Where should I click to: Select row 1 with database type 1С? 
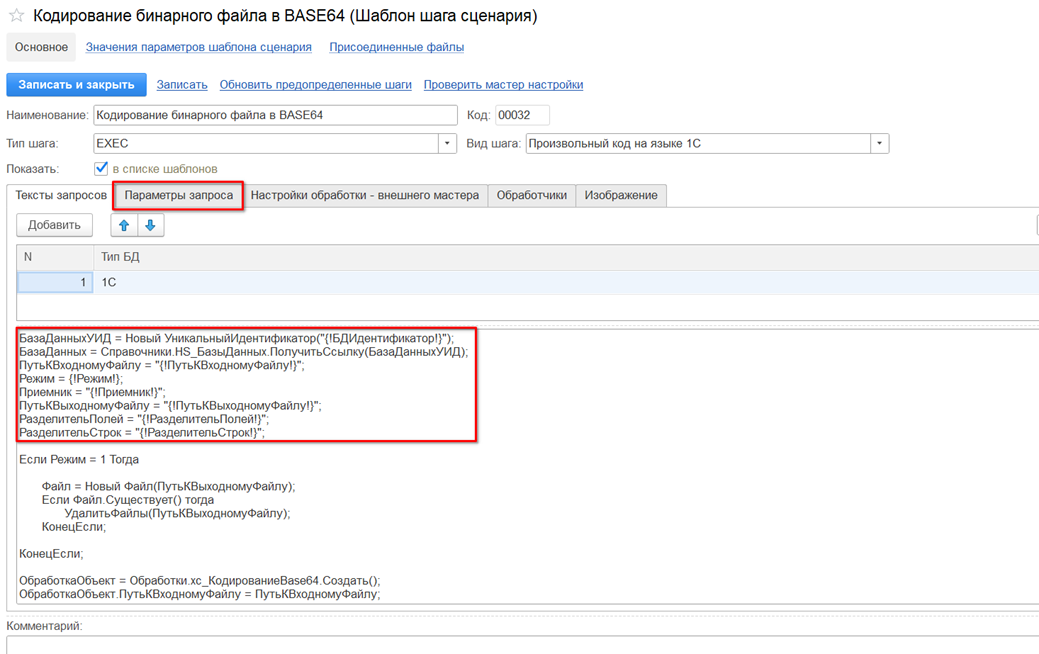[x=527, y=282]
